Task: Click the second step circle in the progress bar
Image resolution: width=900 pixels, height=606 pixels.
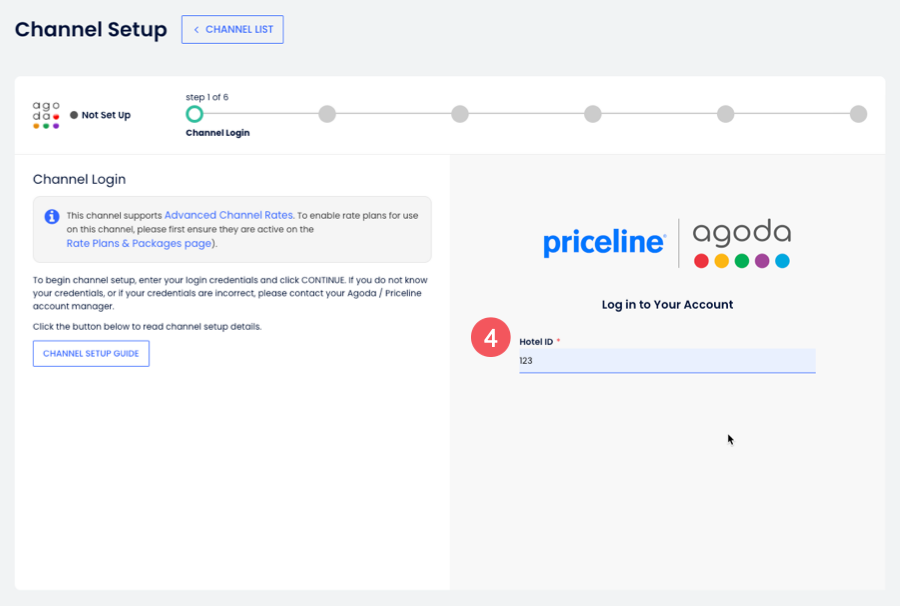Action: tap(327, 114)
